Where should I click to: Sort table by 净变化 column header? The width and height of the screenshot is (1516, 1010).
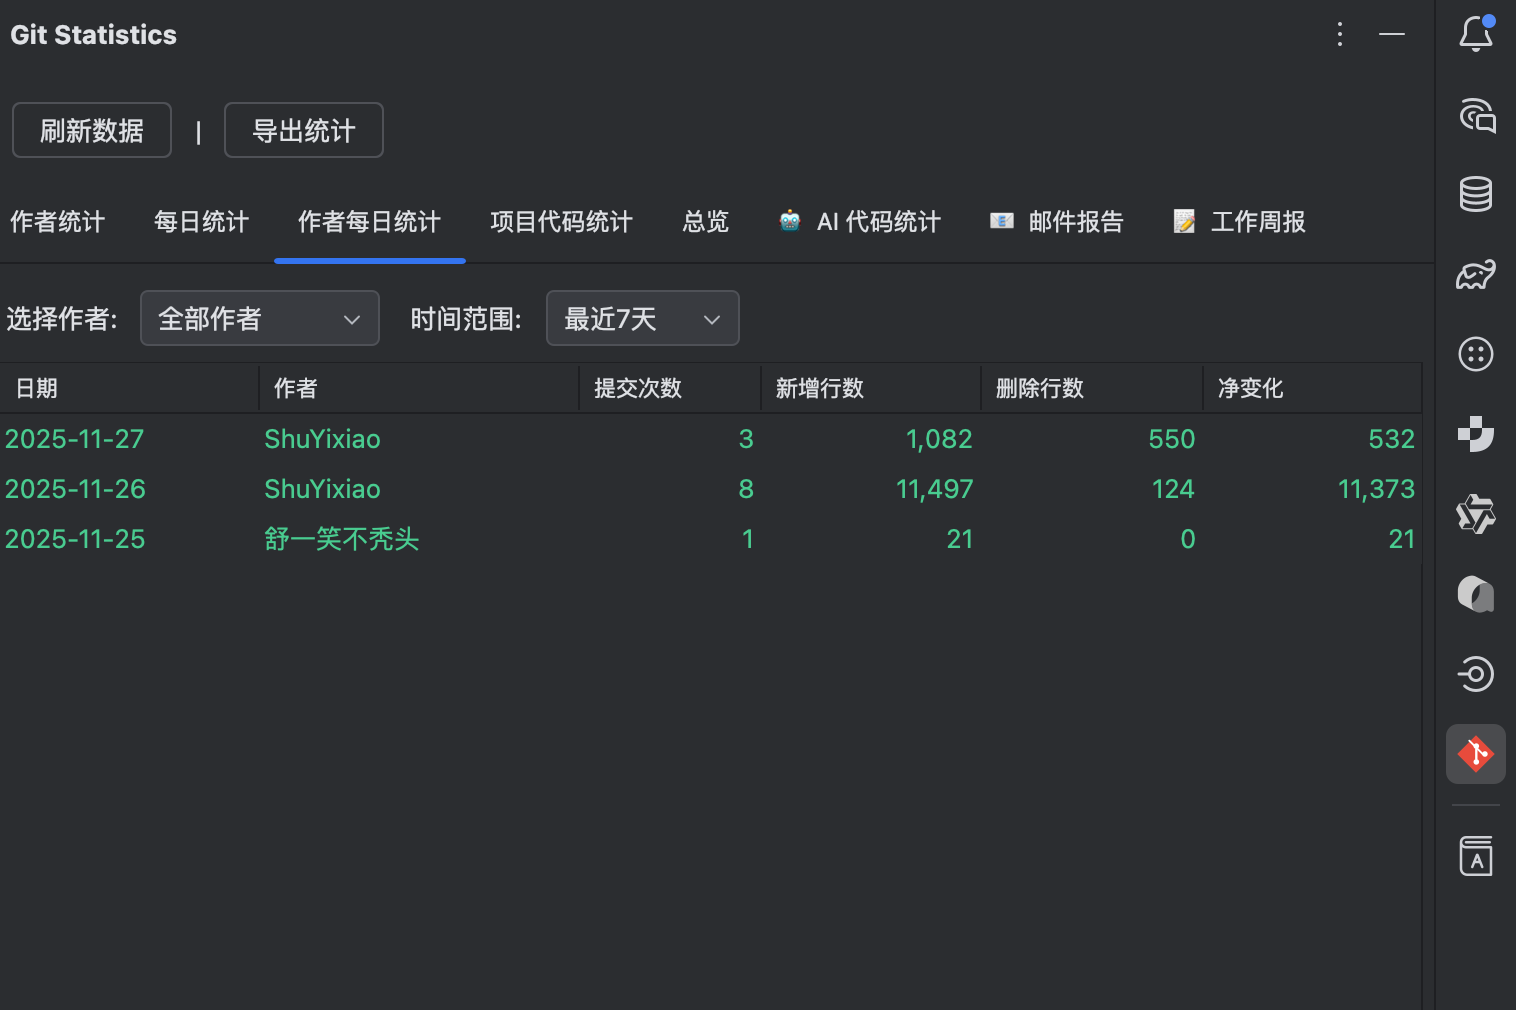point(1250,388)
